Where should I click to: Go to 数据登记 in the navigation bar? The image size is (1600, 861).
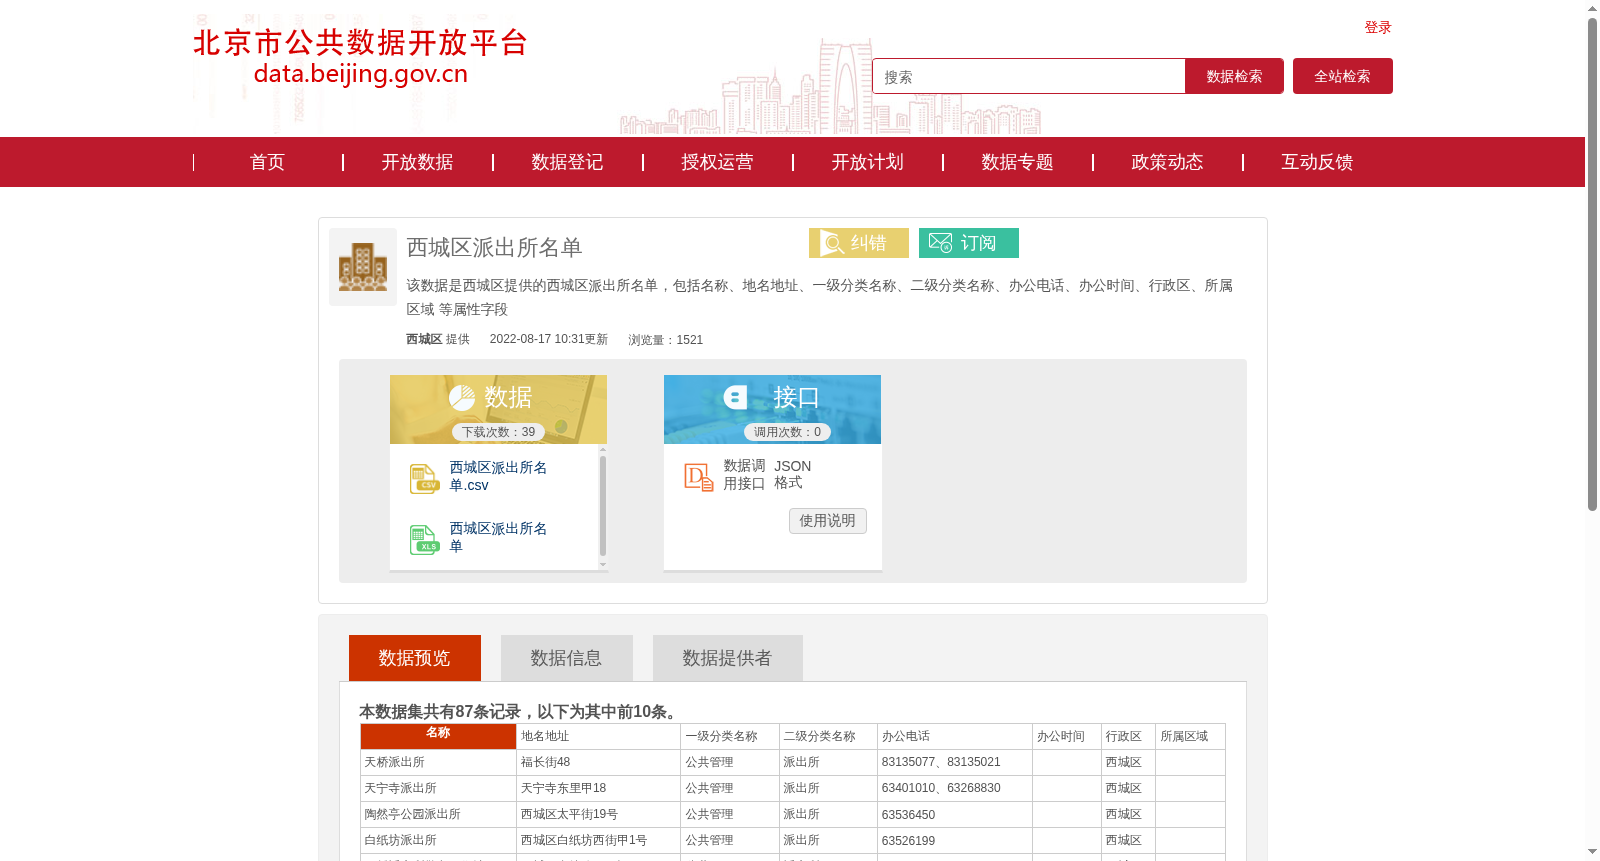click(567, 162)
